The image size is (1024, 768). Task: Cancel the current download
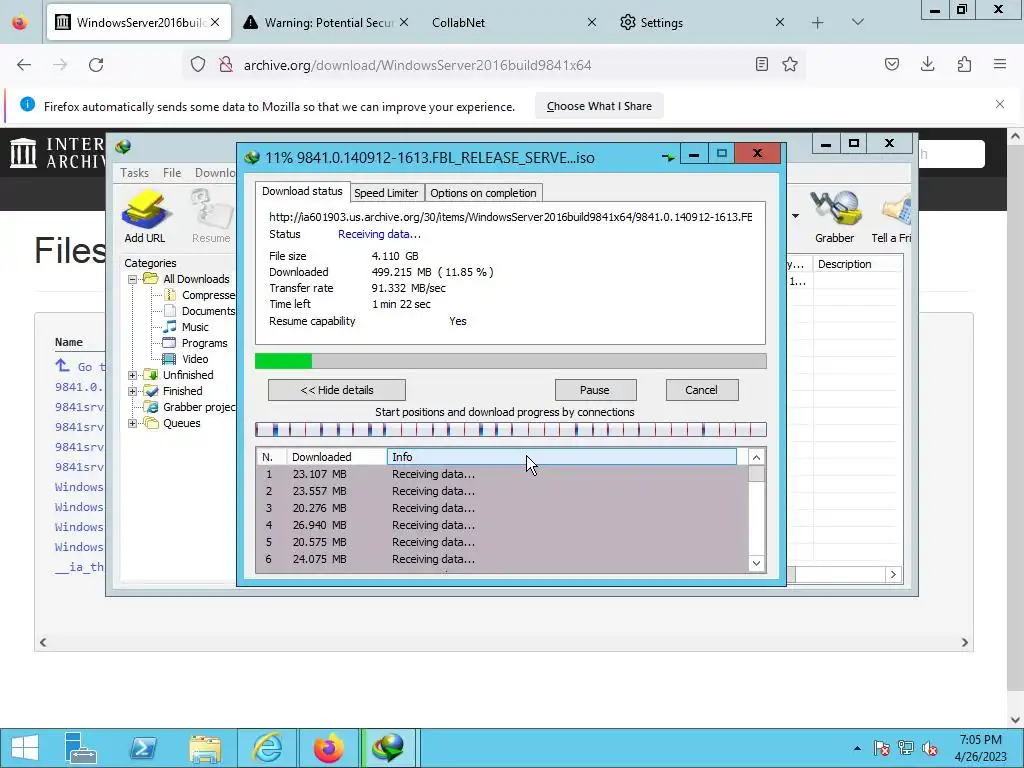click(x=701, y=390)
